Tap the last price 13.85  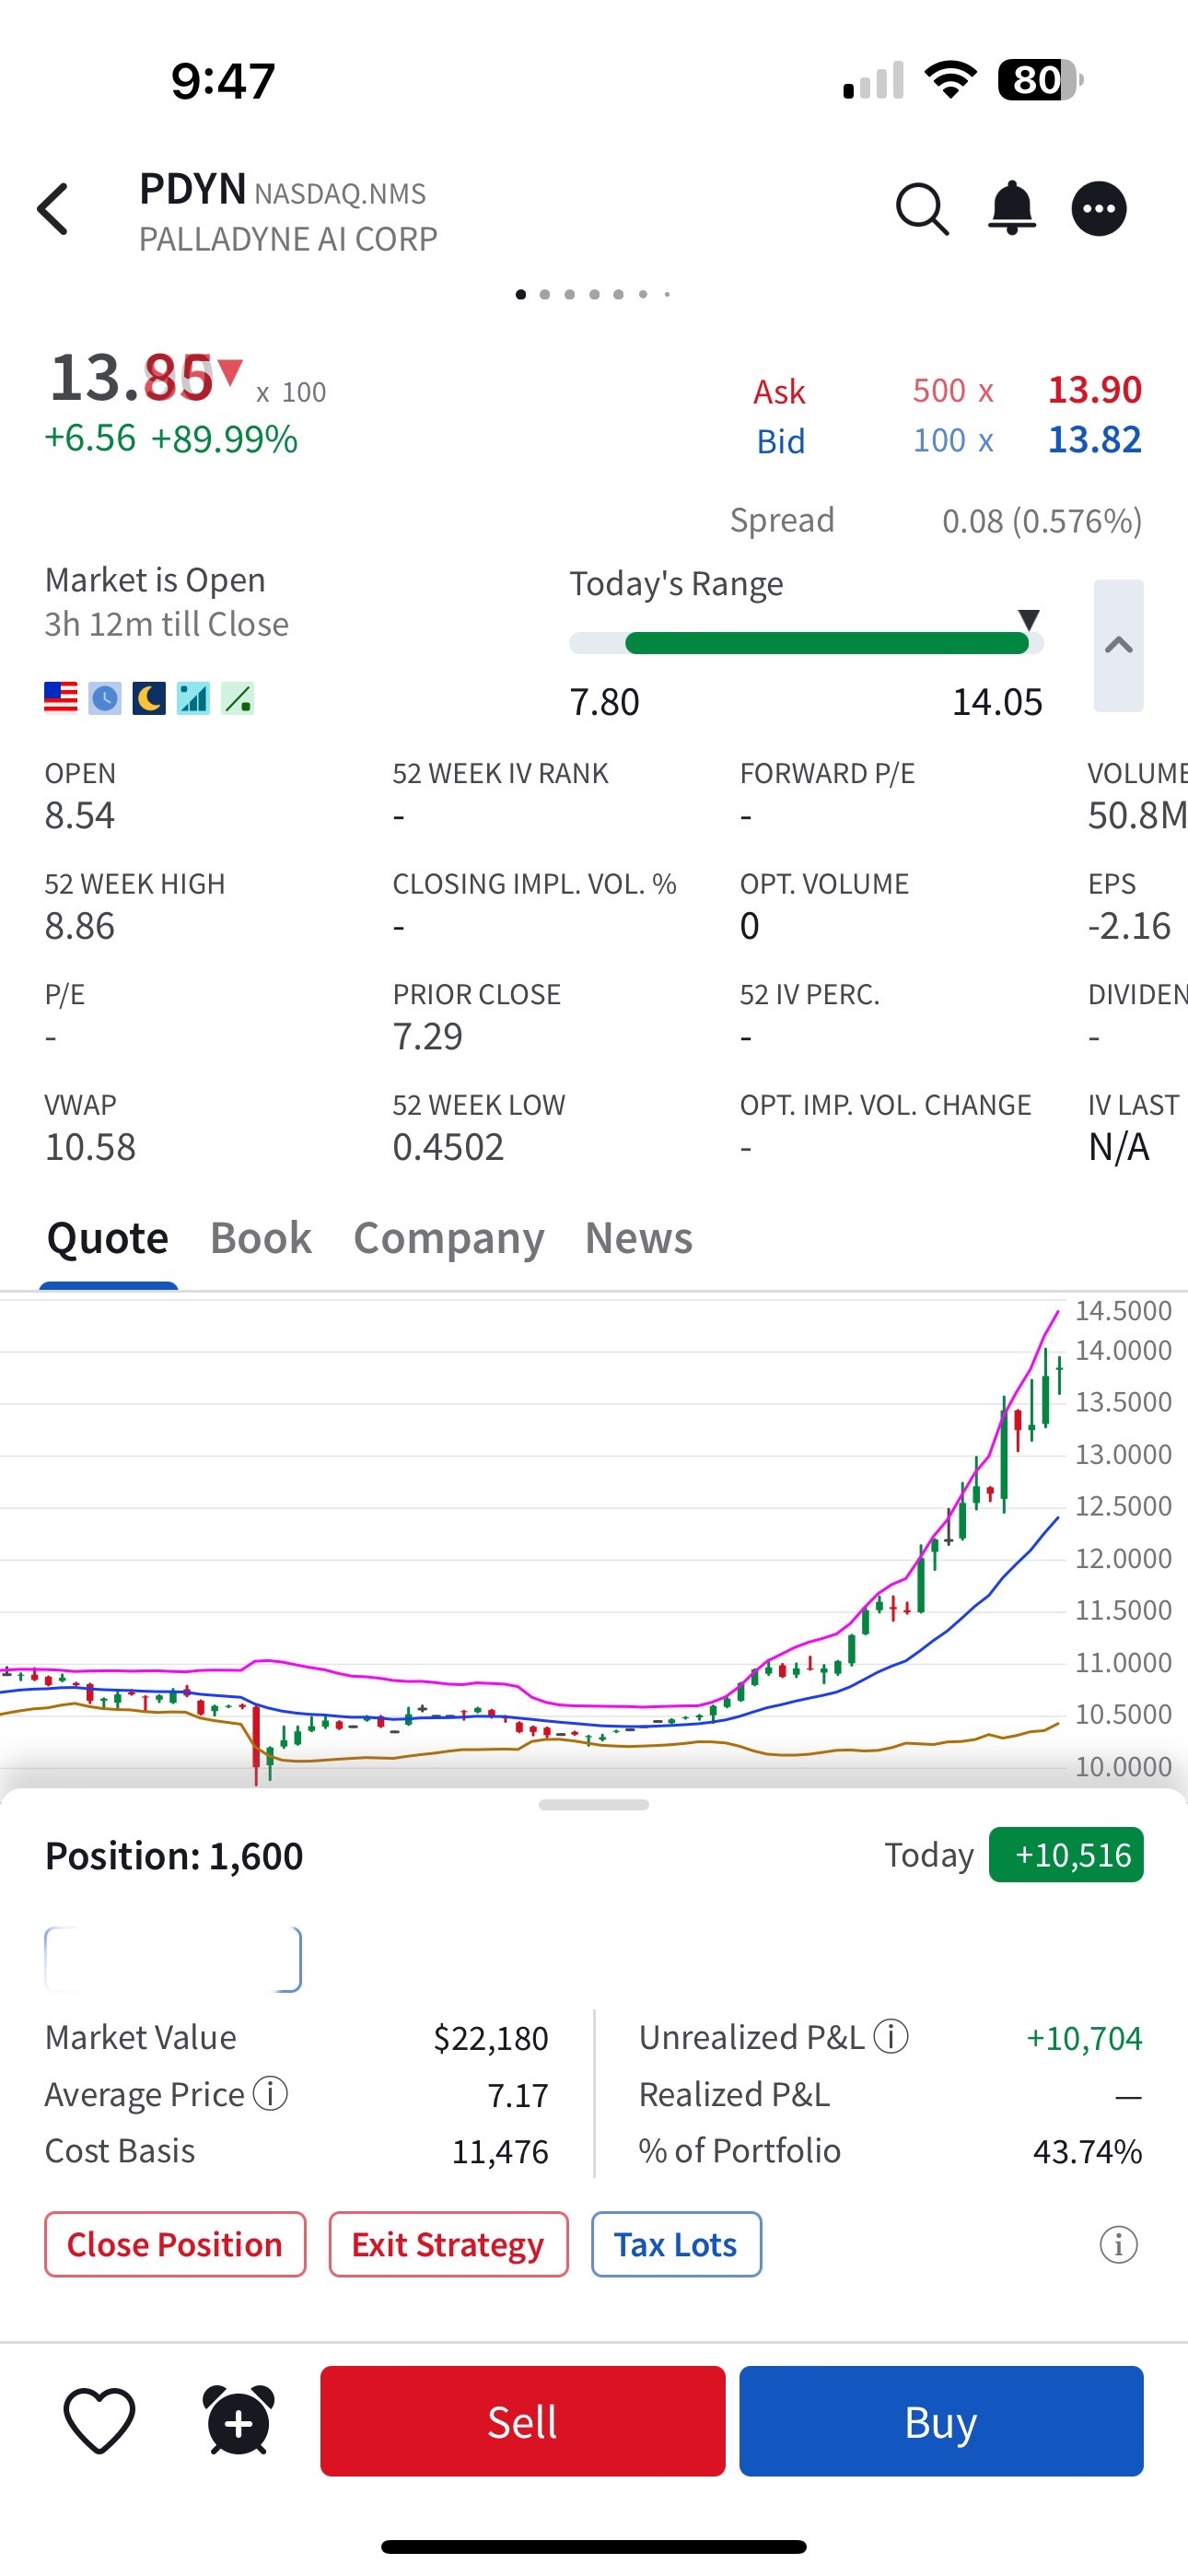pyautogui.click(x=131, y=378)
